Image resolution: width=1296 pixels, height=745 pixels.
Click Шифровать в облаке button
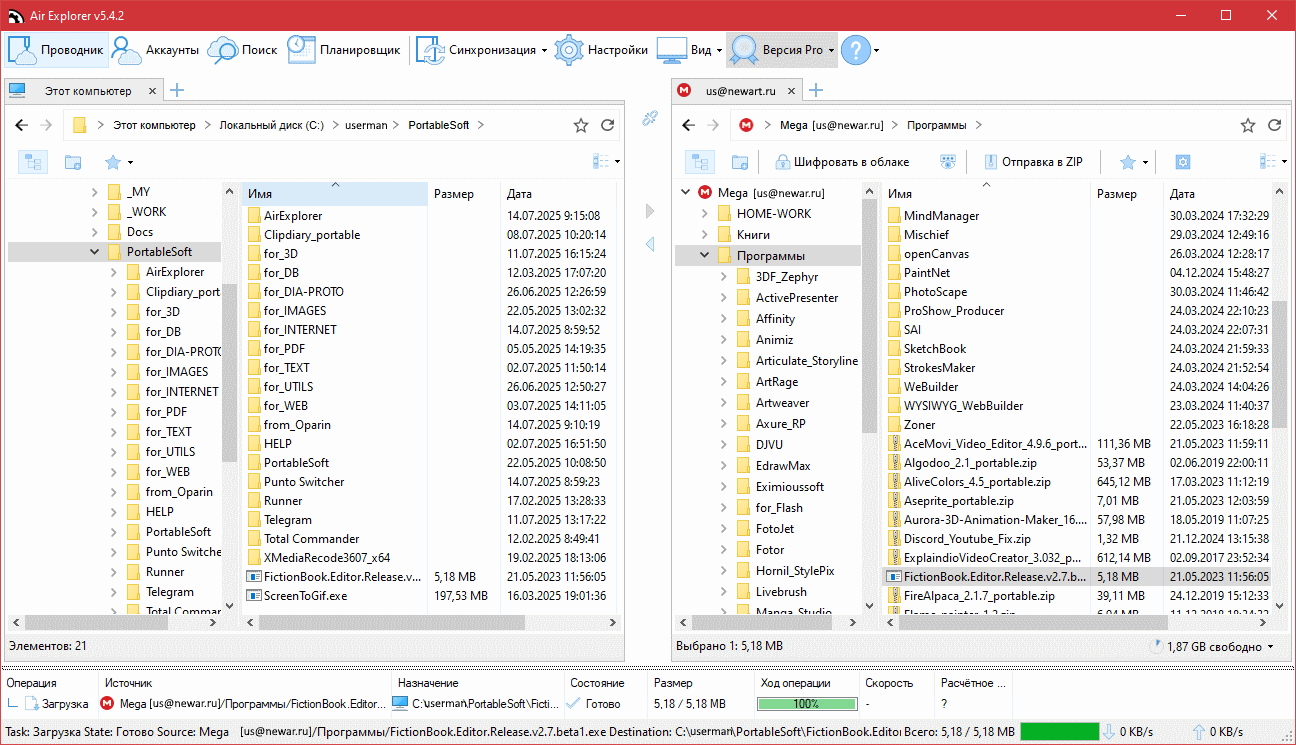tap(841, 162)
